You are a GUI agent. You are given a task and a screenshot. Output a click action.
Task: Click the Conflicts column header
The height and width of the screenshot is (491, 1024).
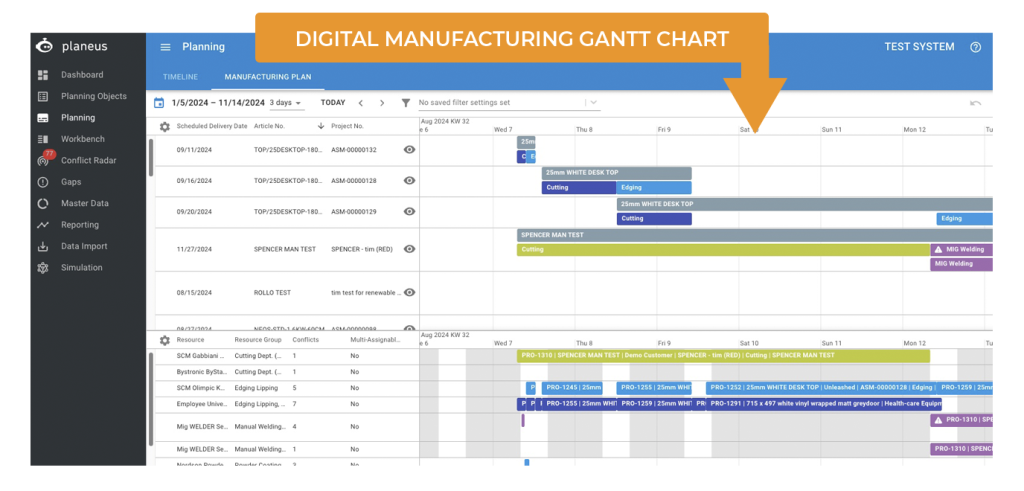tap(306, 340)
